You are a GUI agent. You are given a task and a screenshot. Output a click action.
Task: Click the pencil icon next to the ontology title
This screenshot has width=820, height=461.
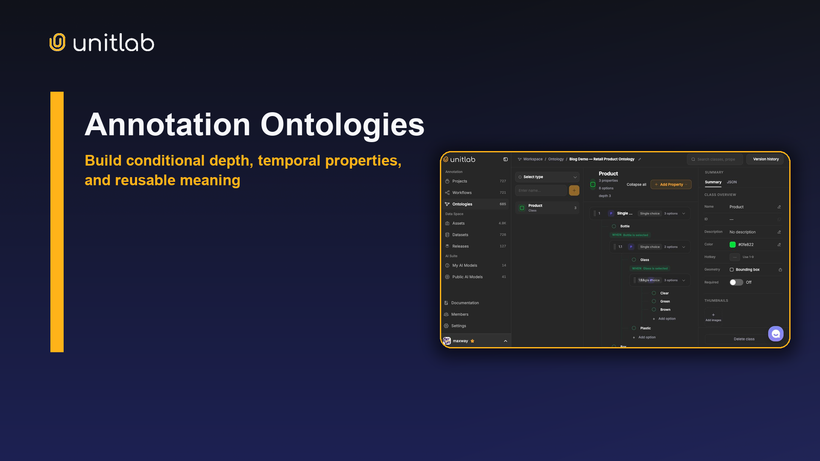pos(639,159)
